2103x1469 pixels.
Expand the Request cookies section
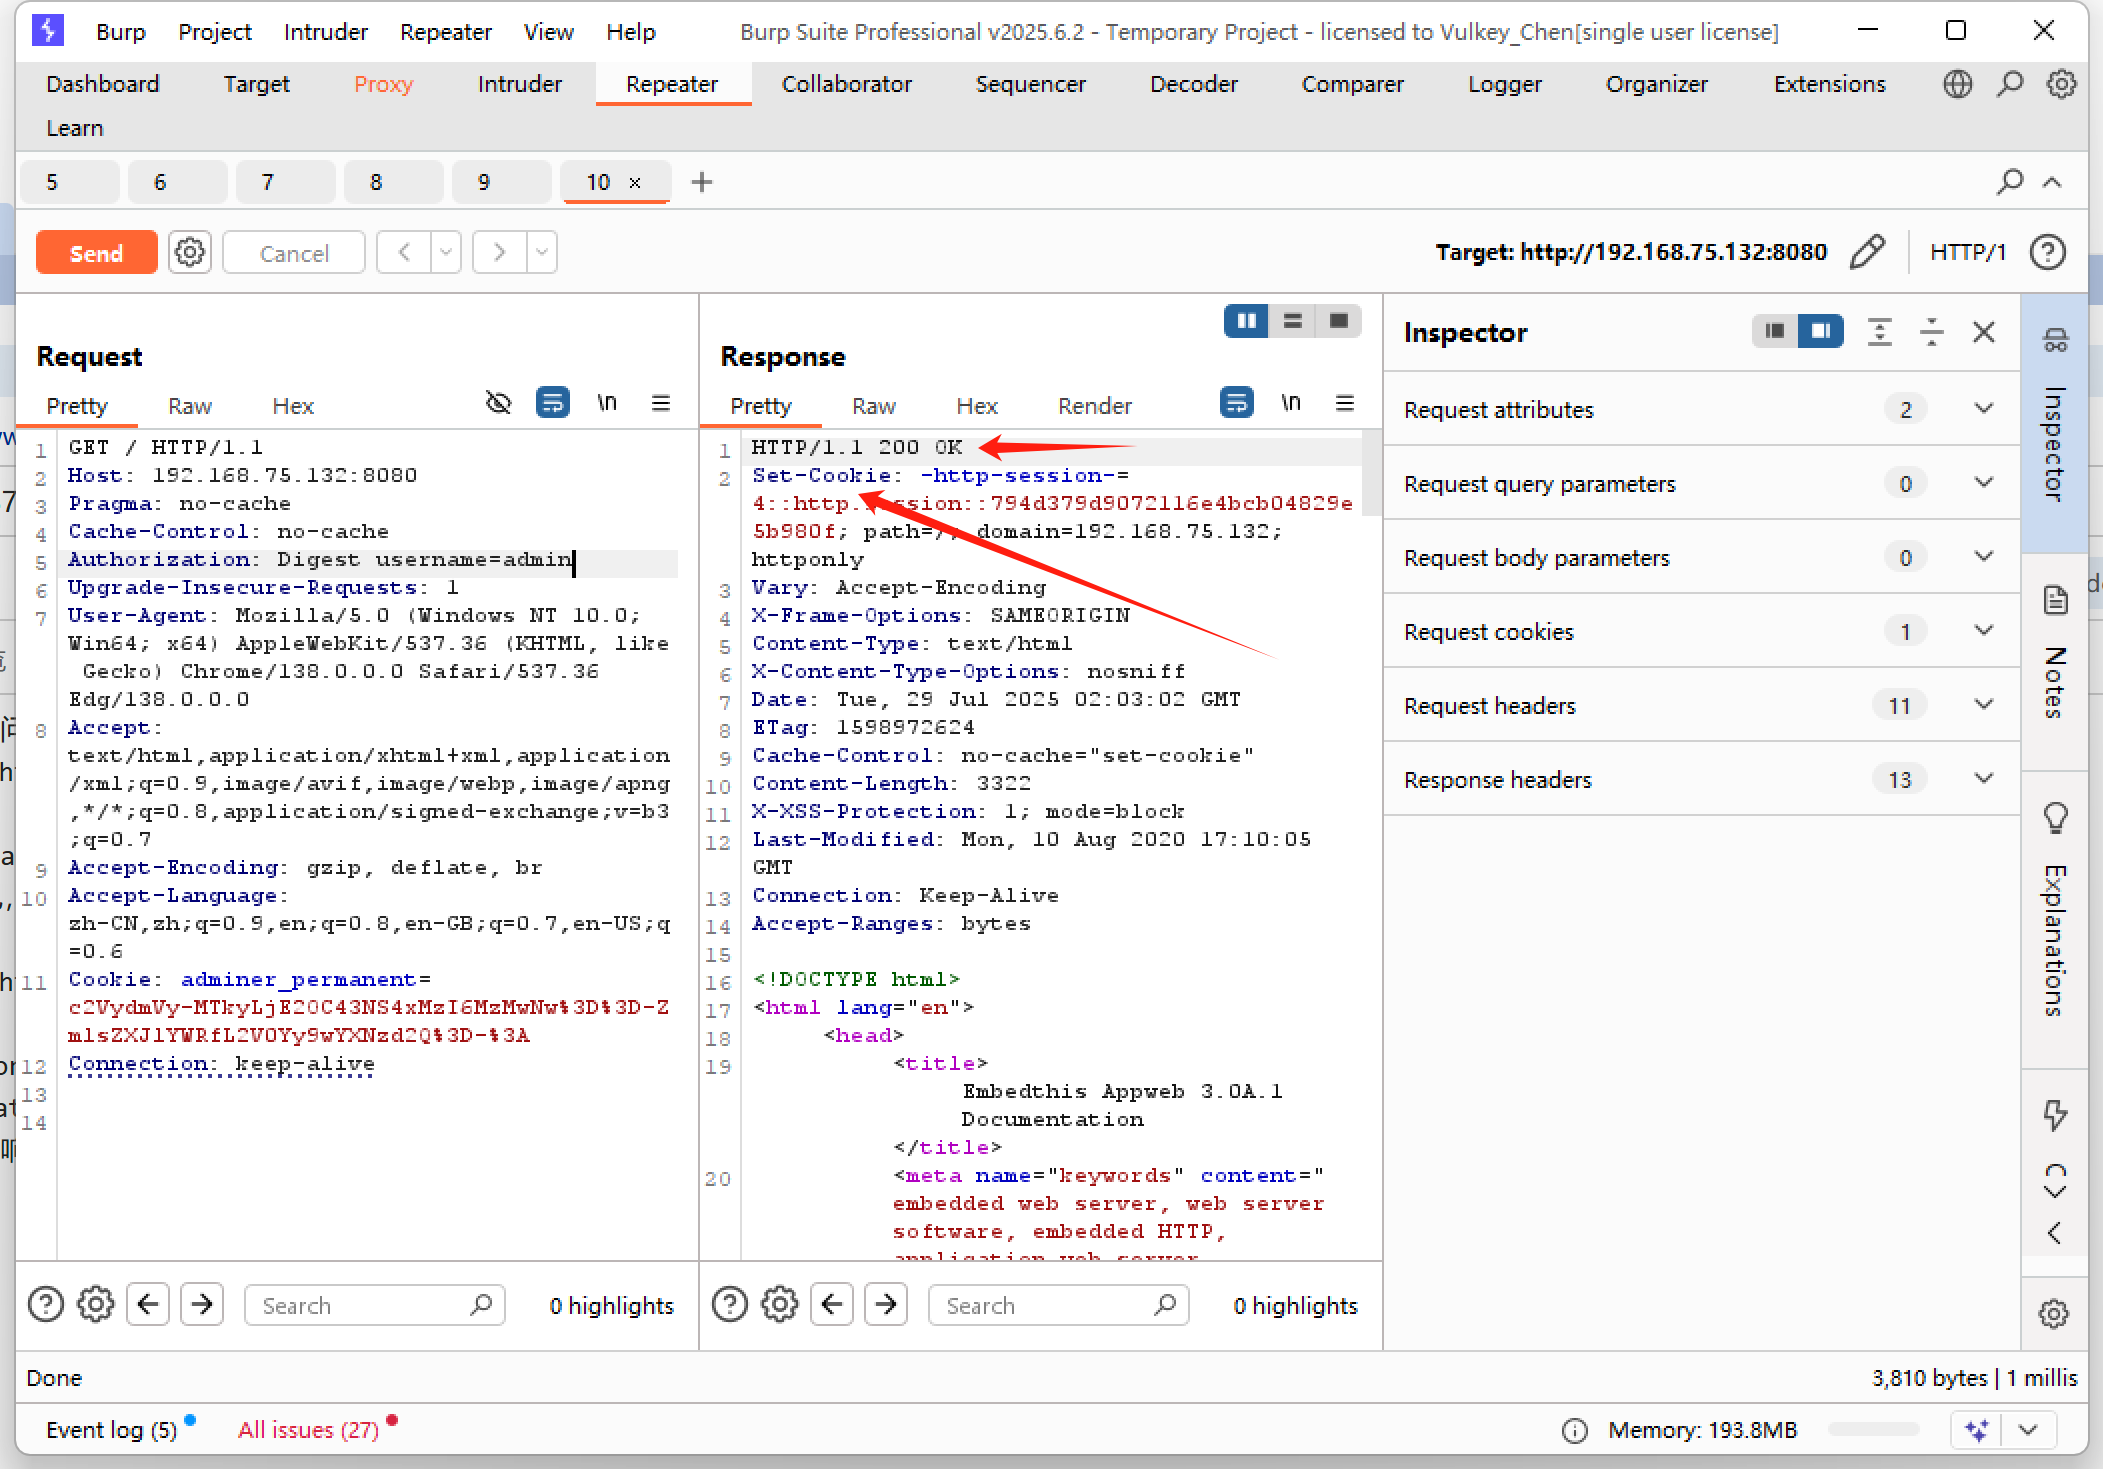pos(1983,631)
